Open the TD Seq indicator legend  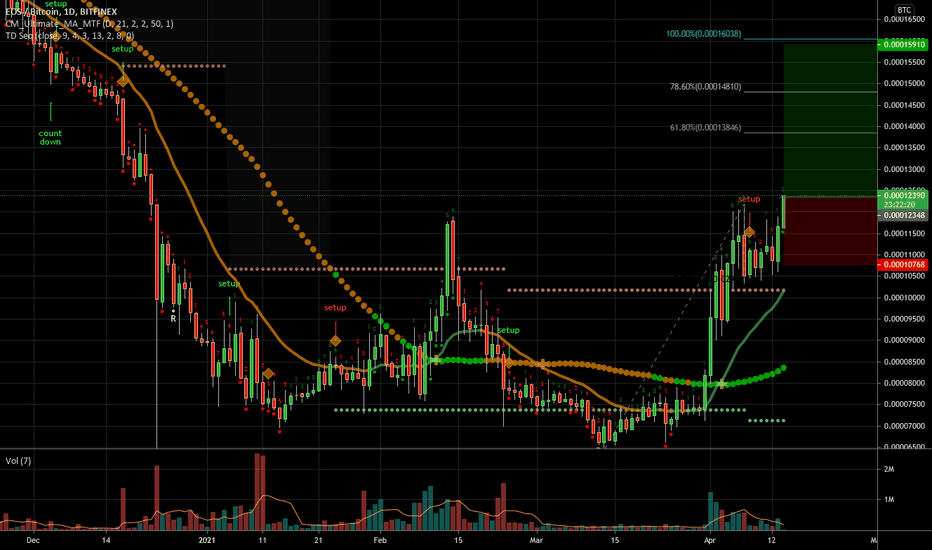pyautogui.click(x=70, y=36)
